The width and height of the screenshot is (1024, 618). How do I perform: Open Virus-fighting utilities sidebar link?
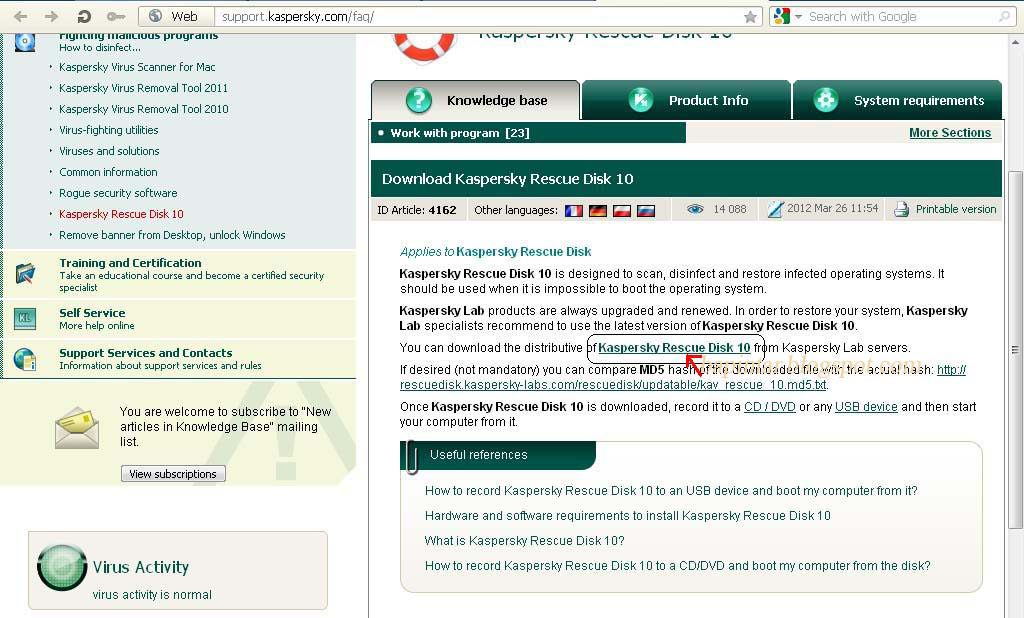click(x=108, y=129)
